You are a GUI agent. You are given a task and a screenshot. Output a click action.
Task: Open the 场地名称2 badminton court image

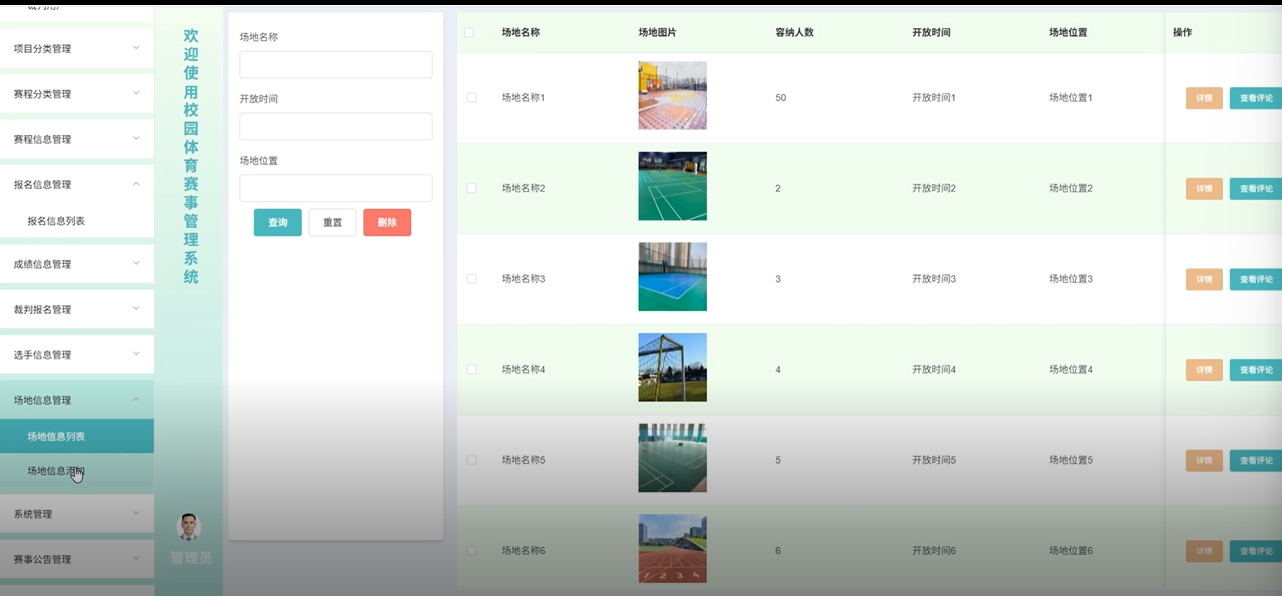[x=672, y=186]
